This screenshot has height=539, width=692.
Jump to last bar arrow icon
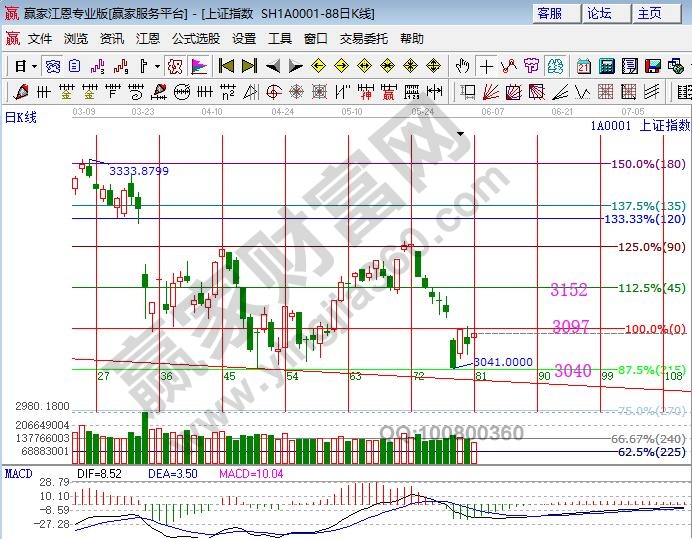coord(250,66)
